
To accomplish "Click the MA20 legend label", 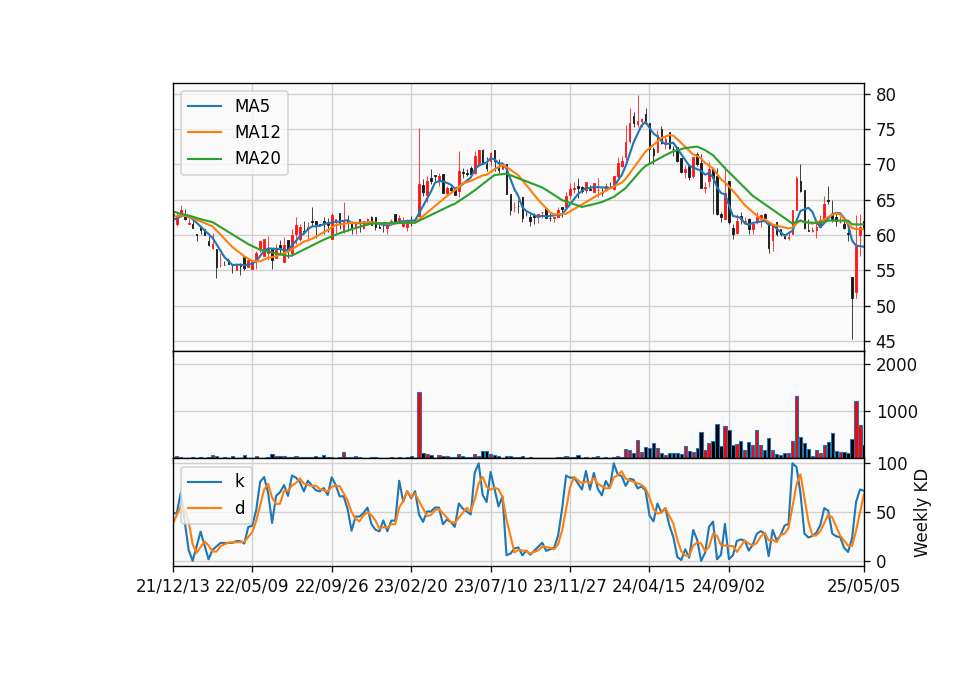I will click(257, 158).
